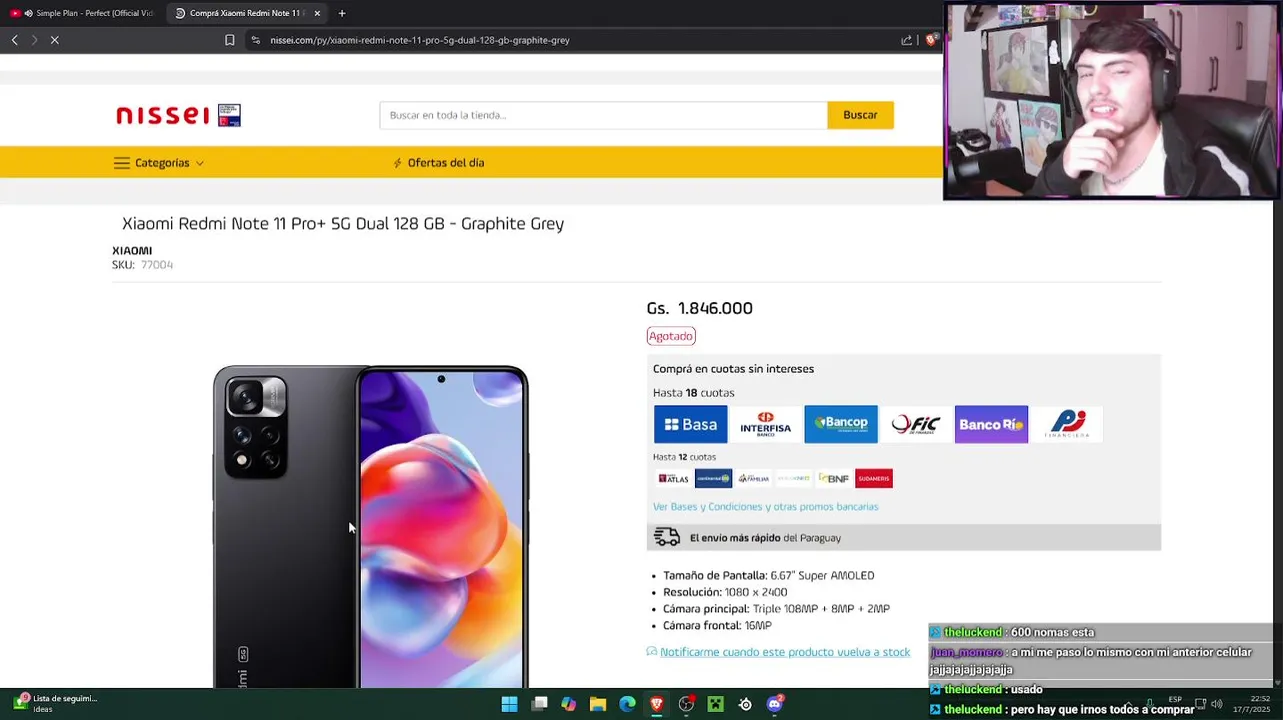This screenshot has width=1283, height=720.
Task: Click the XIAOMI brand name link
Action: pyautogui.click(x=132, y=251)
